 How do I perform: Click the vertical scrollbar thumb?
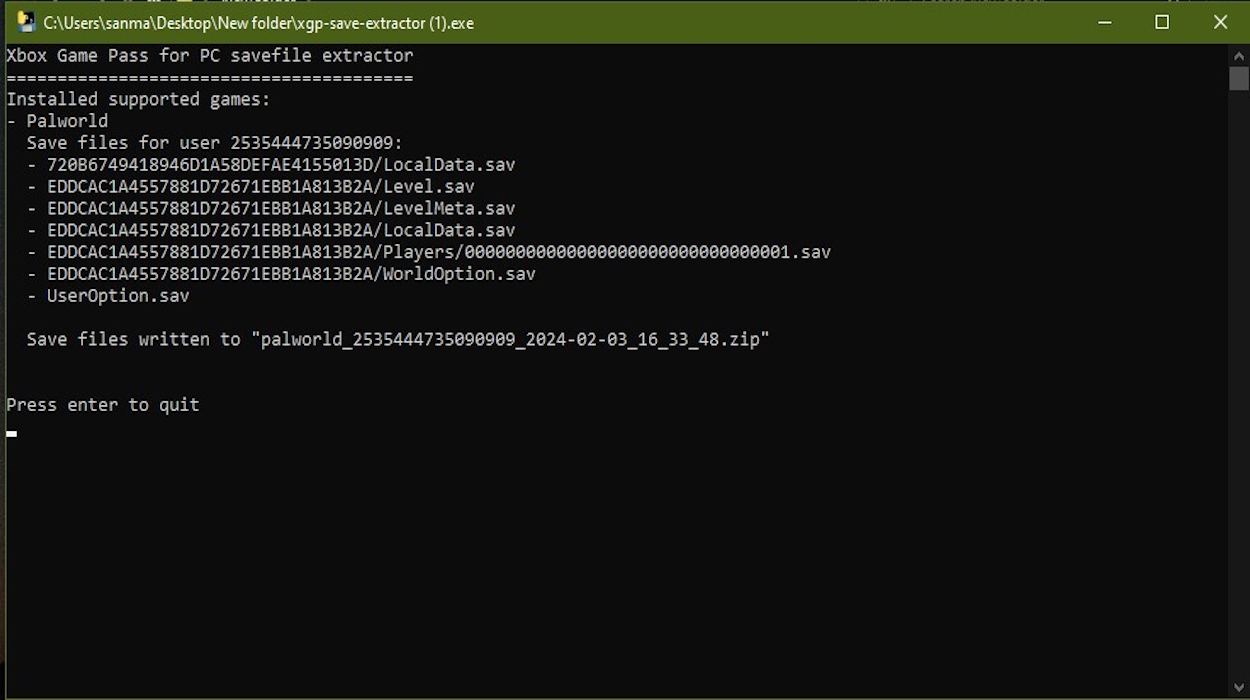[1239, 78]
